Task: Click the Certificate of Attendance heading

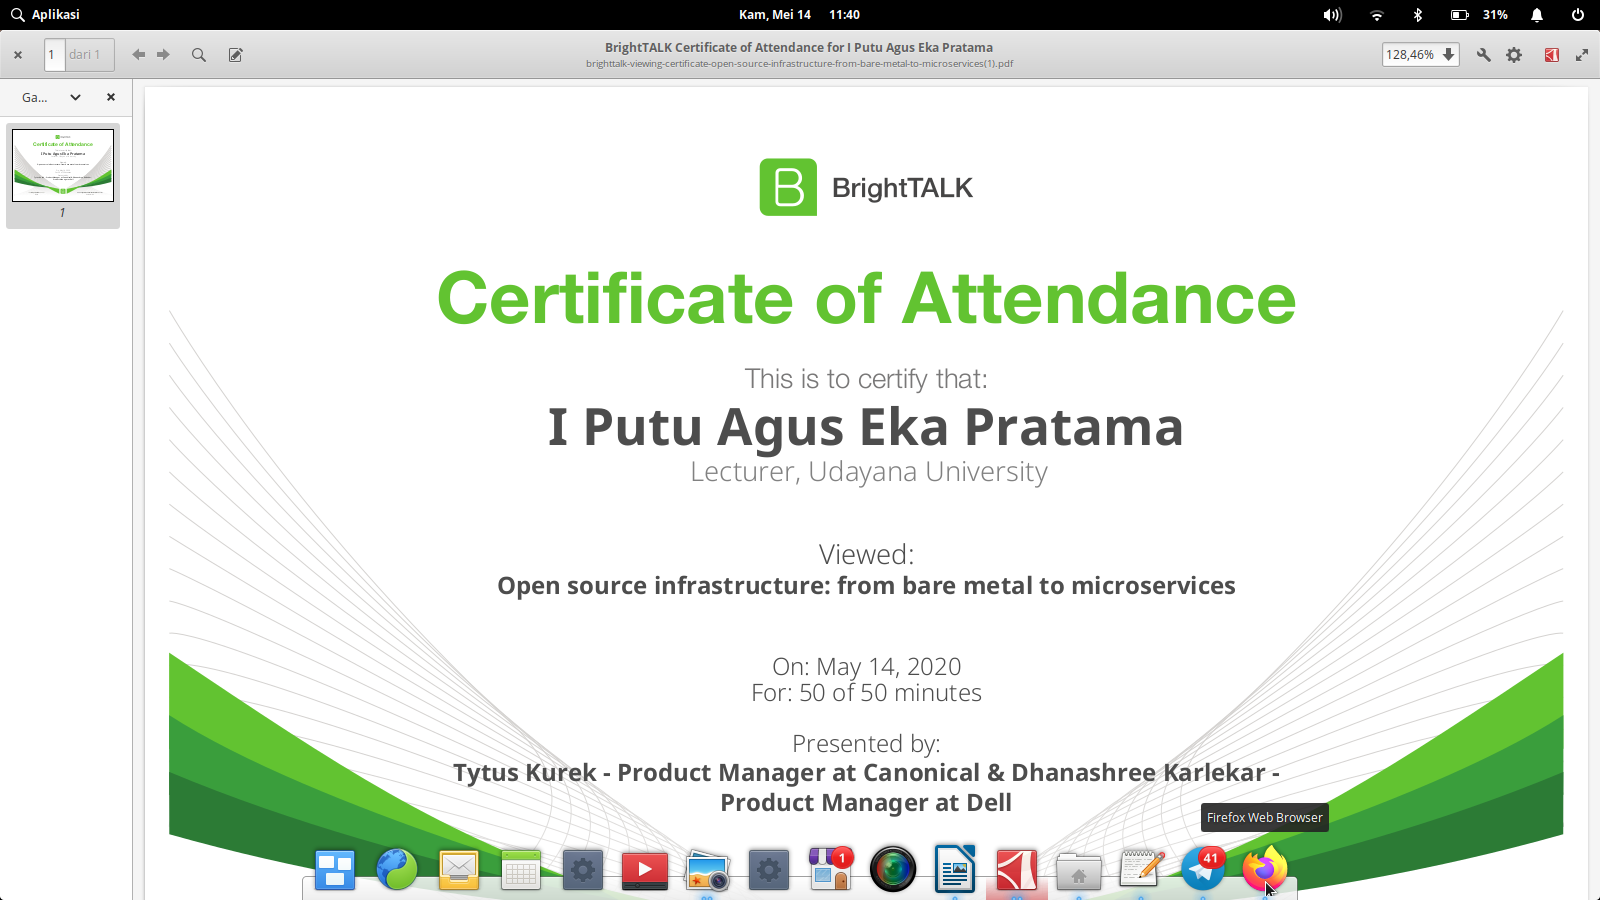Action: click(x=866, y=299)
